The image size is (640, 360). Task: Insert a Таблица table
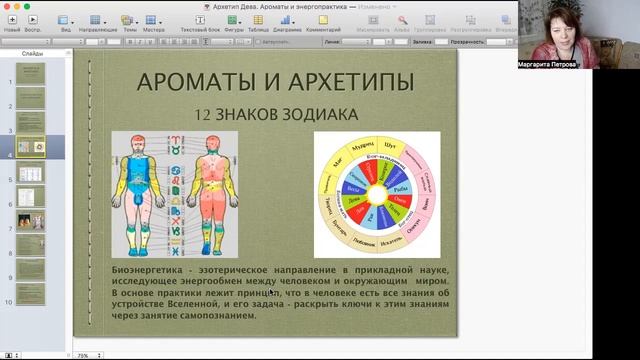pos(258,23)
